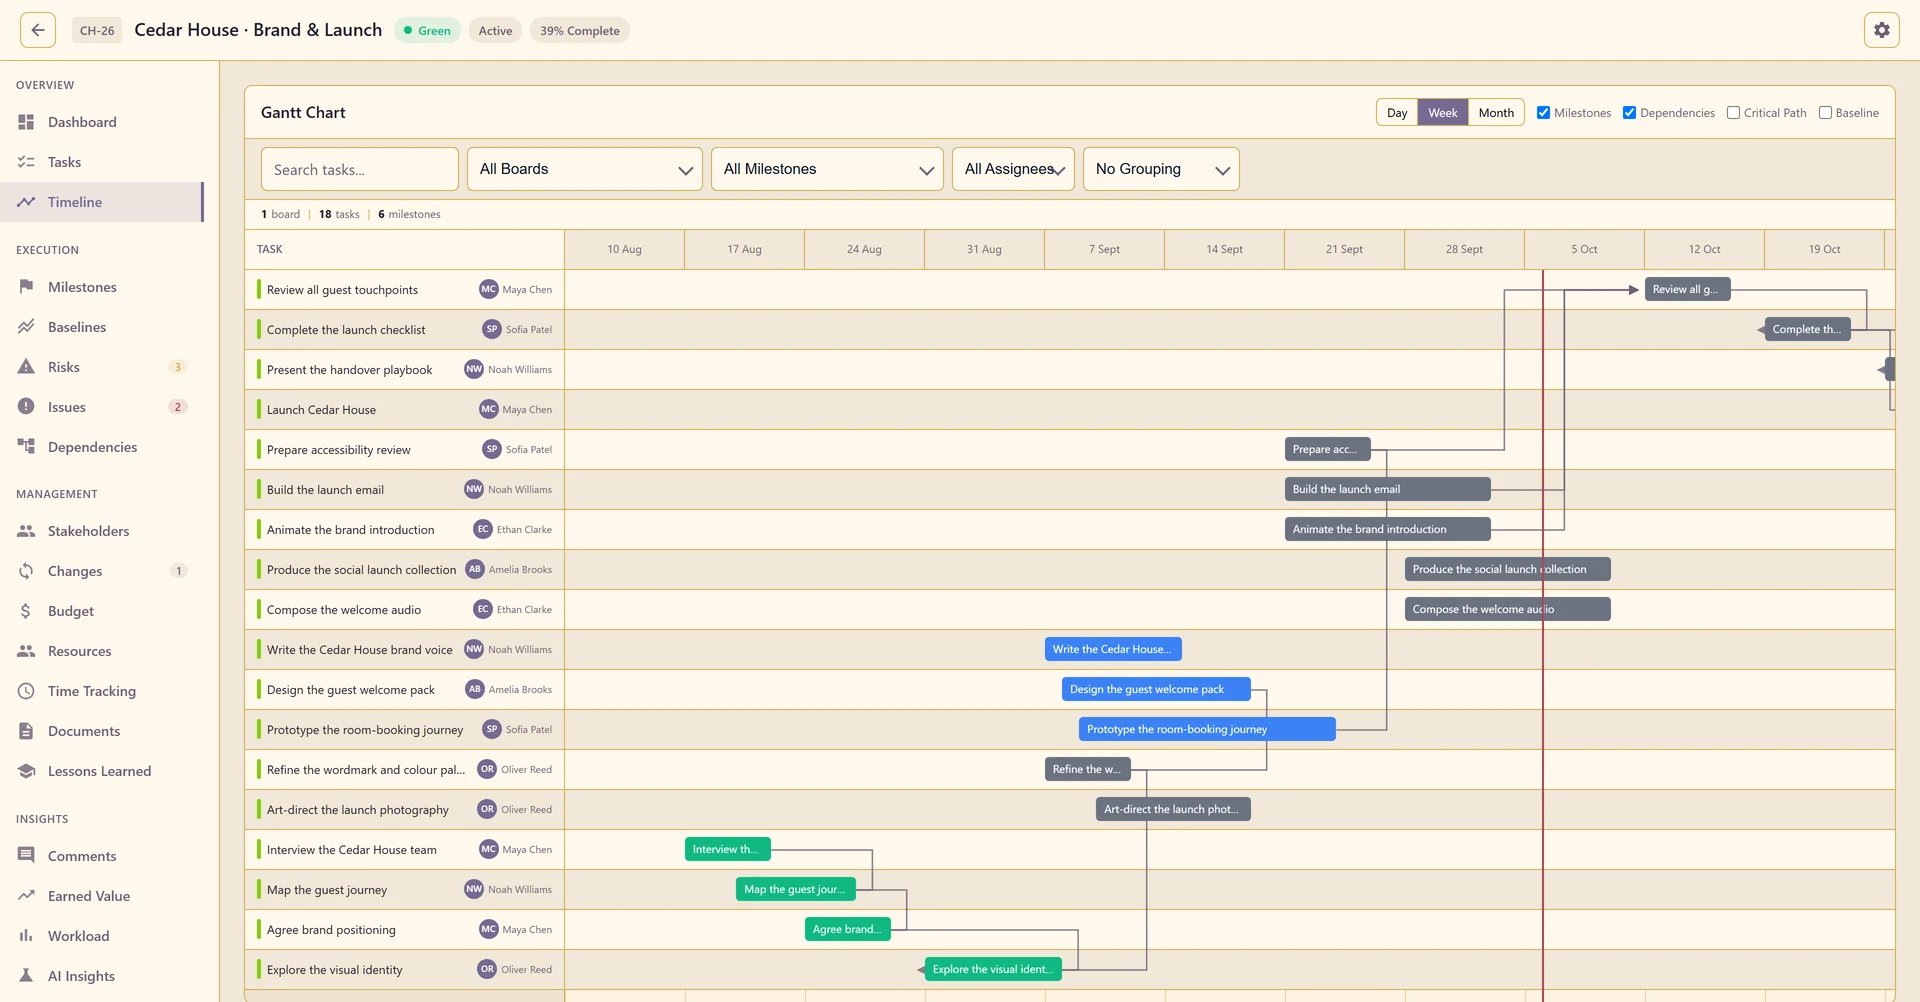The width and height of the screenshot is (1920, 1002).
Task: Click the back arrow button
Action: point(38,30)
